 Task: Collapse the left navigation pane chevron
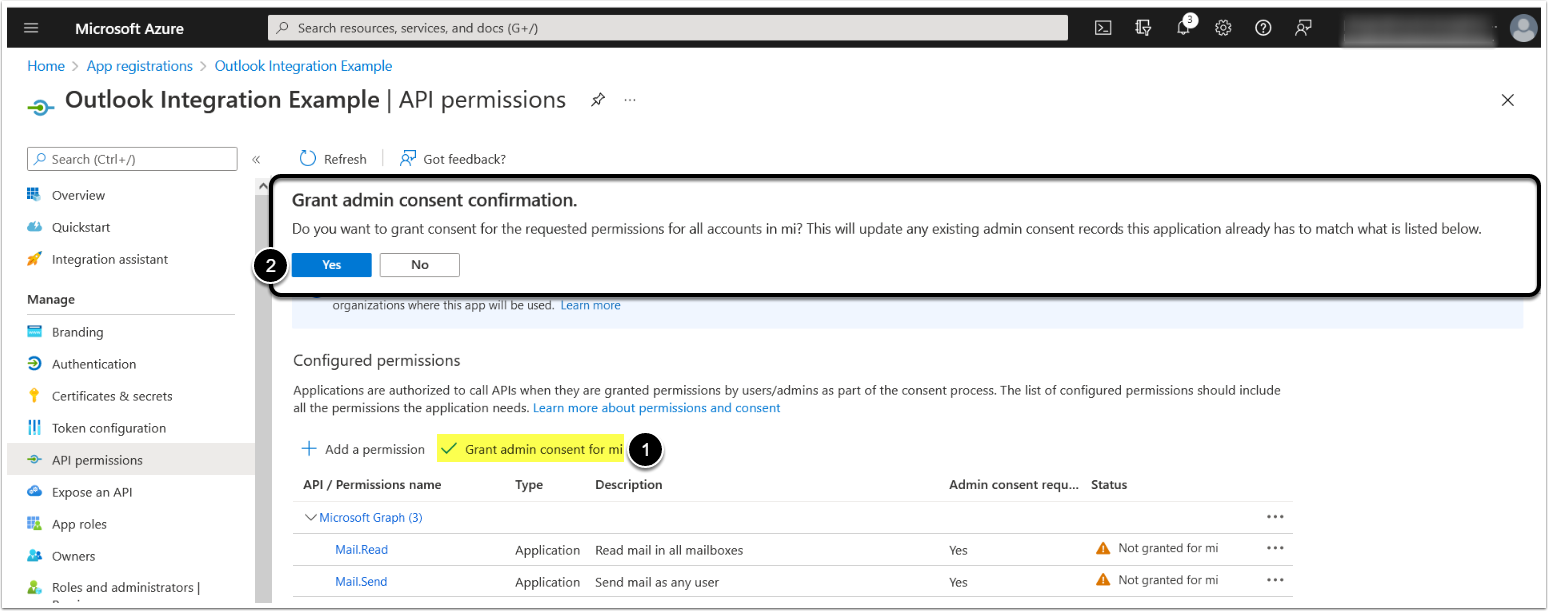coord(256,159)
